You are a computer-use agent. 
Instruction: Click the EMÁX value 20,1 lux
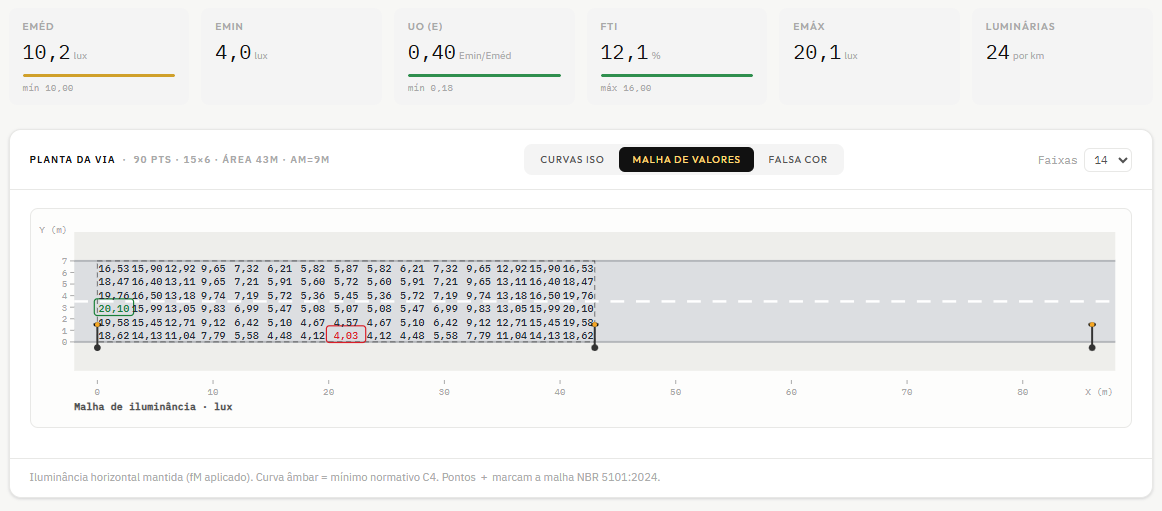pyautogui.click(x=825, y=53)
